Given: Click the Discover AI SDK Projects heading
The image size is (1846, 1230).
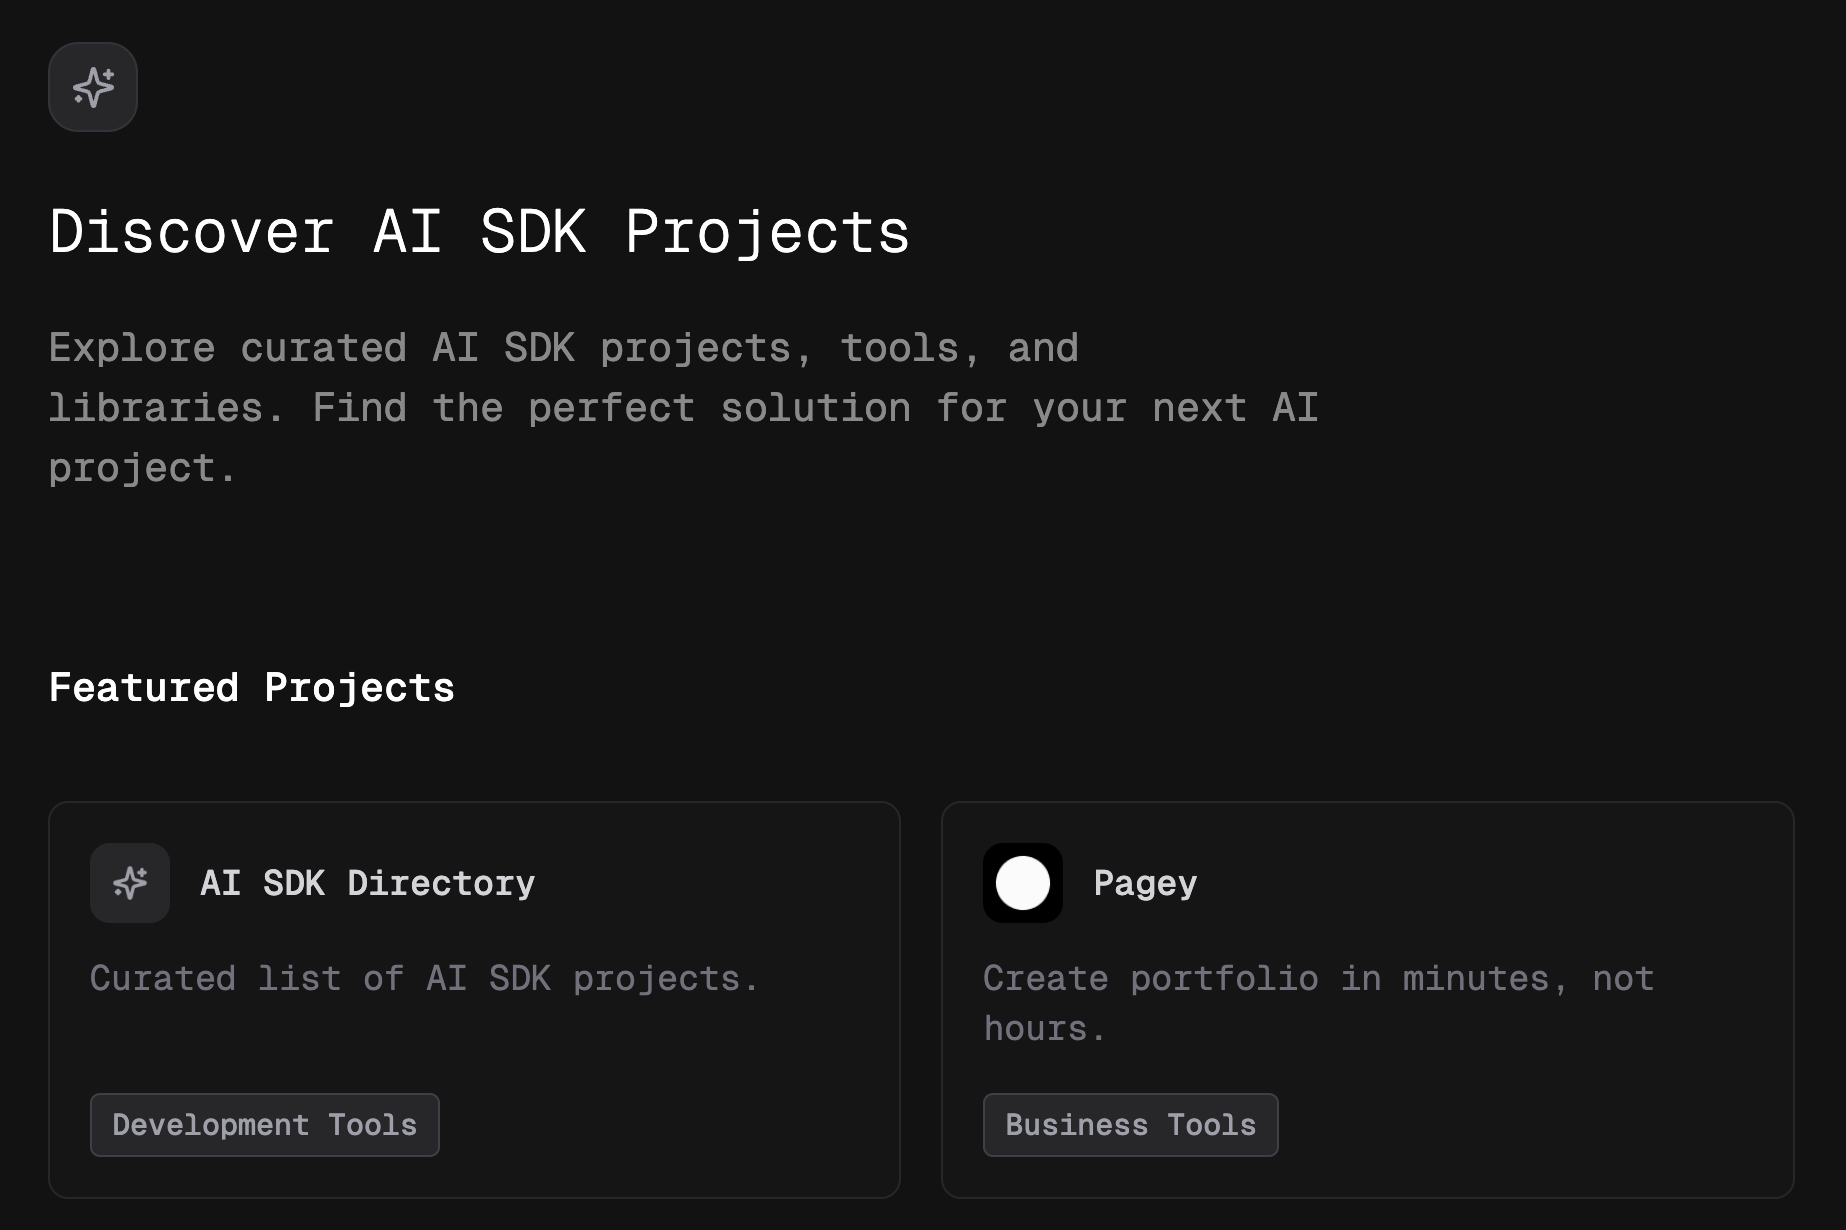Looking at the screenshot, I should point(479,232).
